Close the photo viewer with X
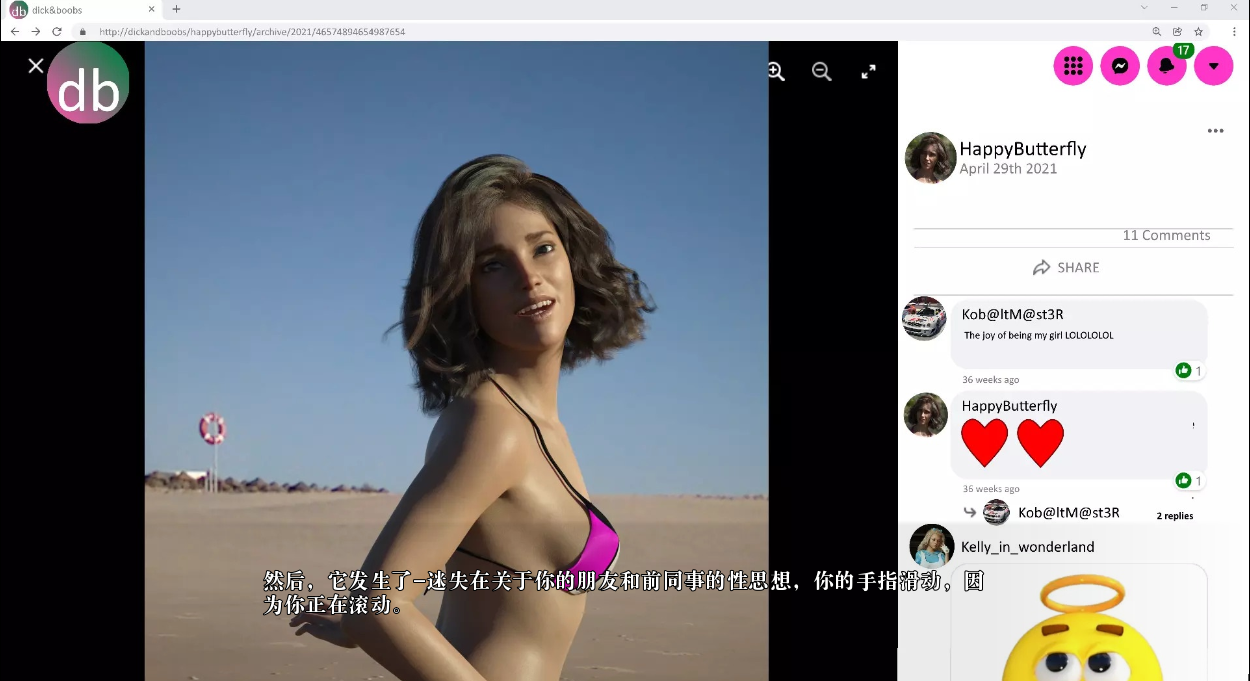Image resolution: width=1250 pixels, height=681 pixels. point(36,66)
